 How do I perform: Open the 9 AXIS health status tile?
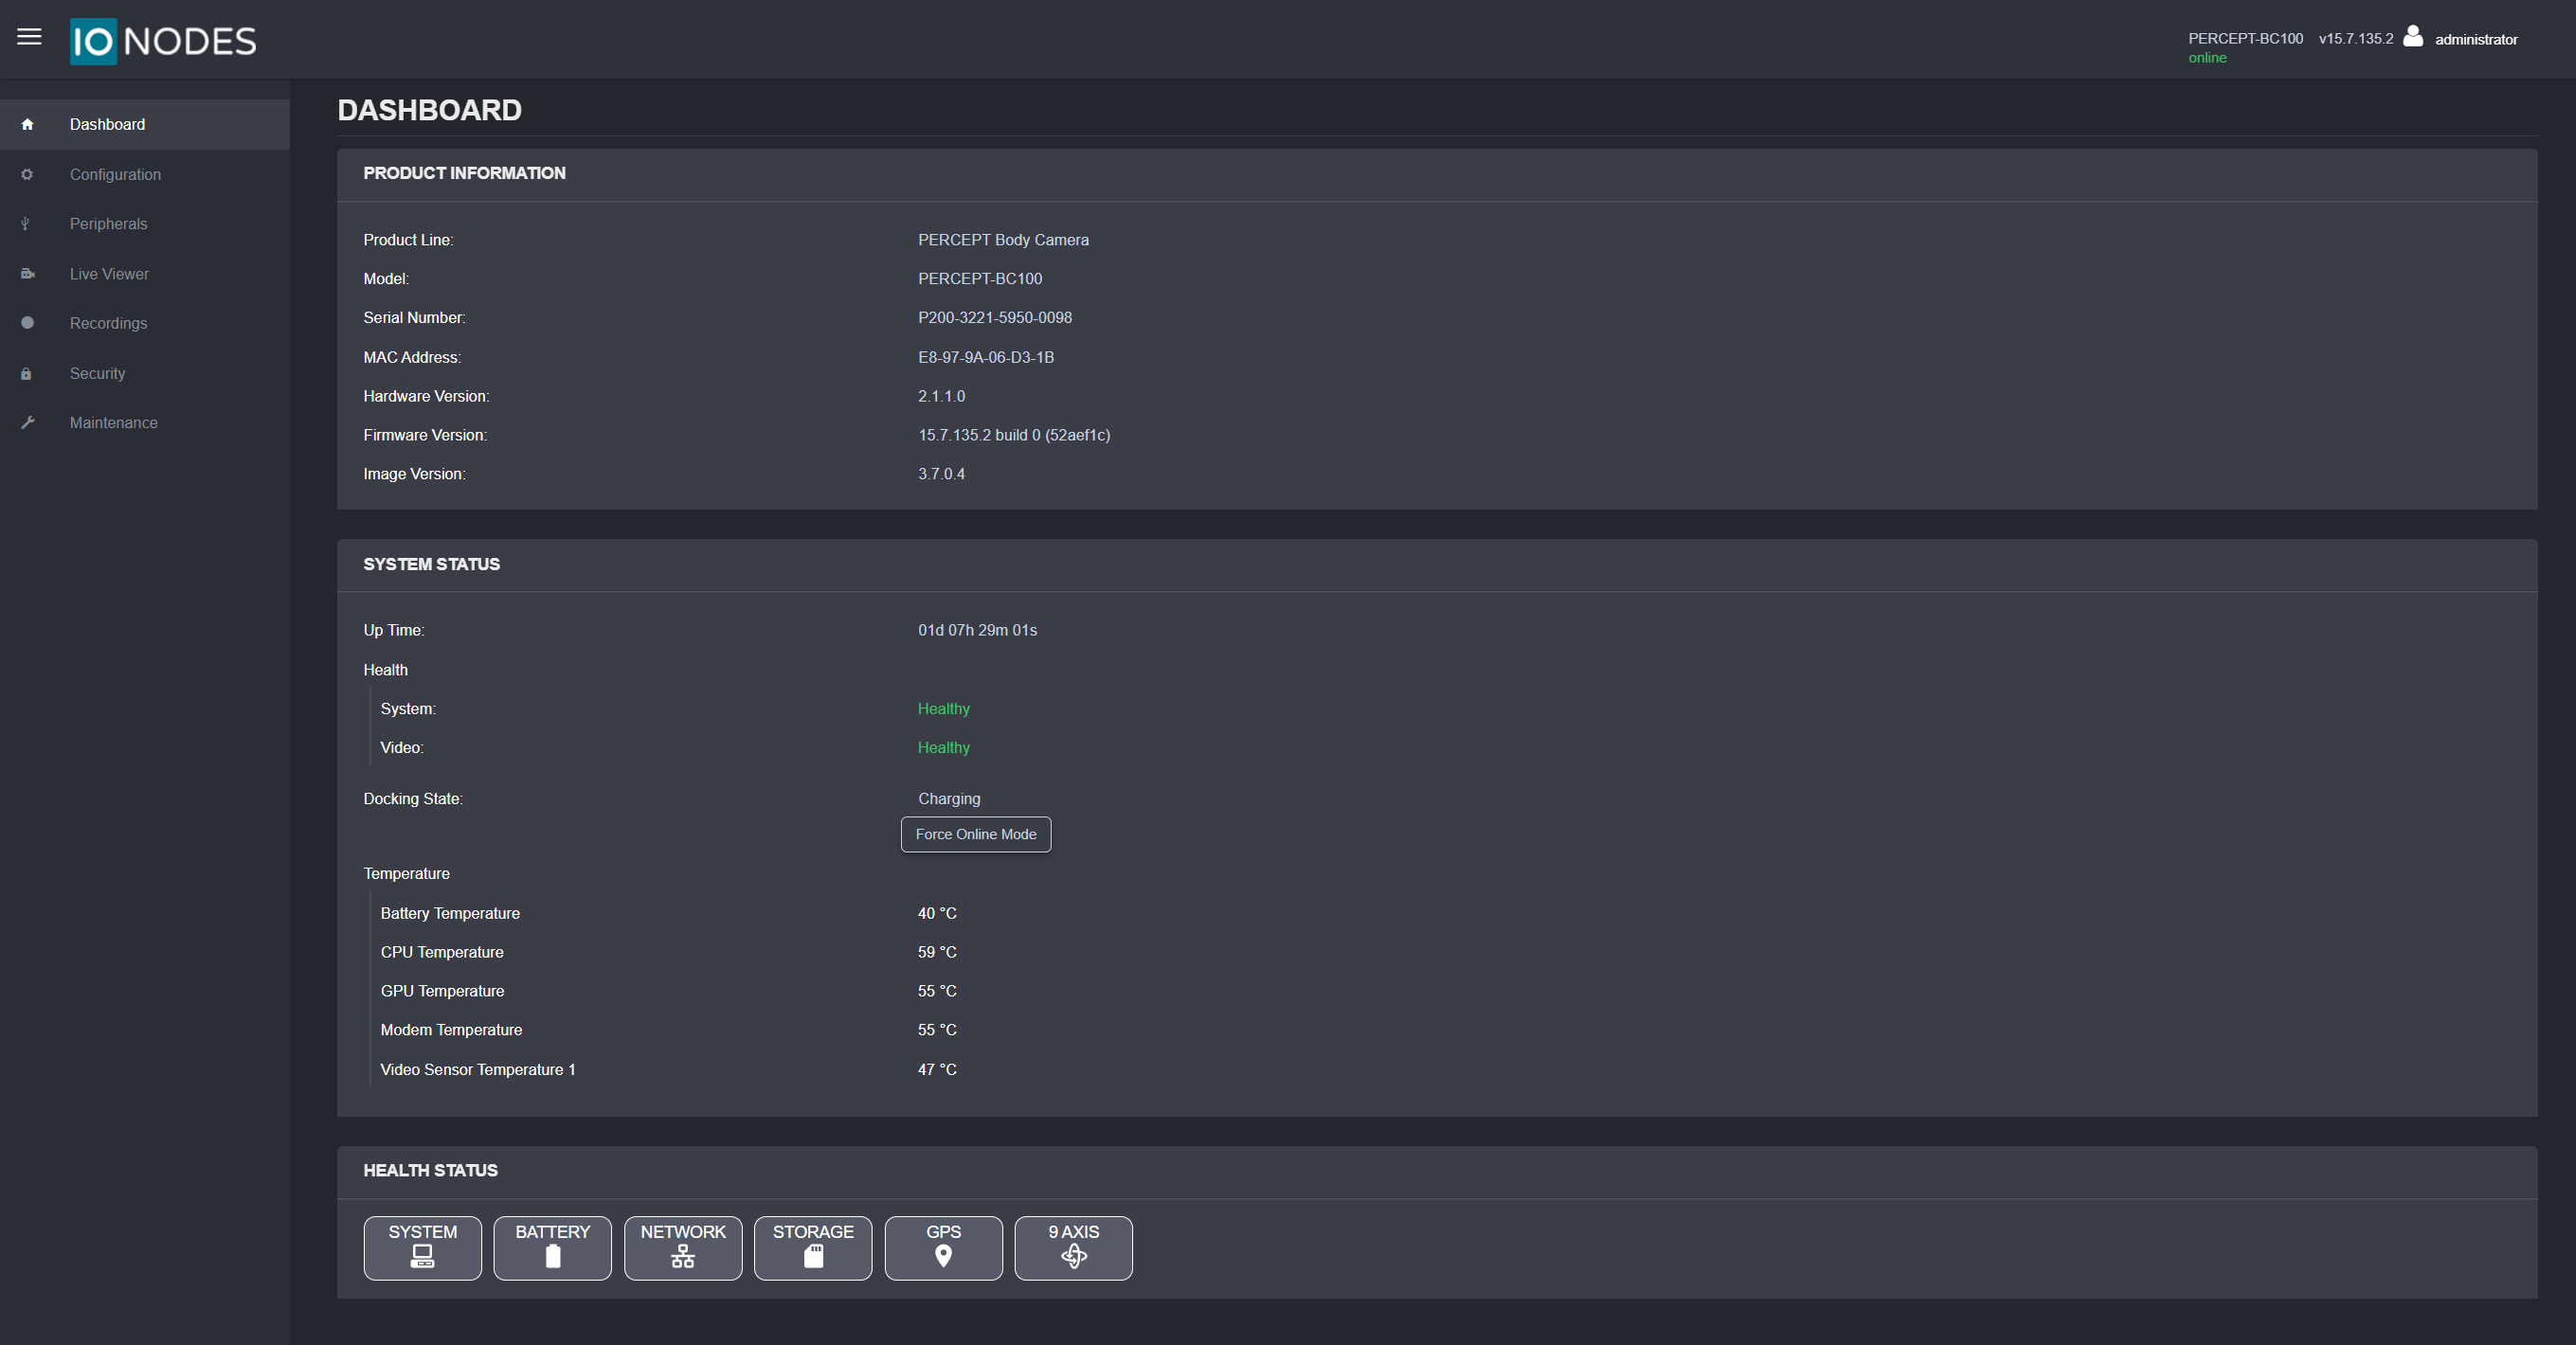1073,1247
